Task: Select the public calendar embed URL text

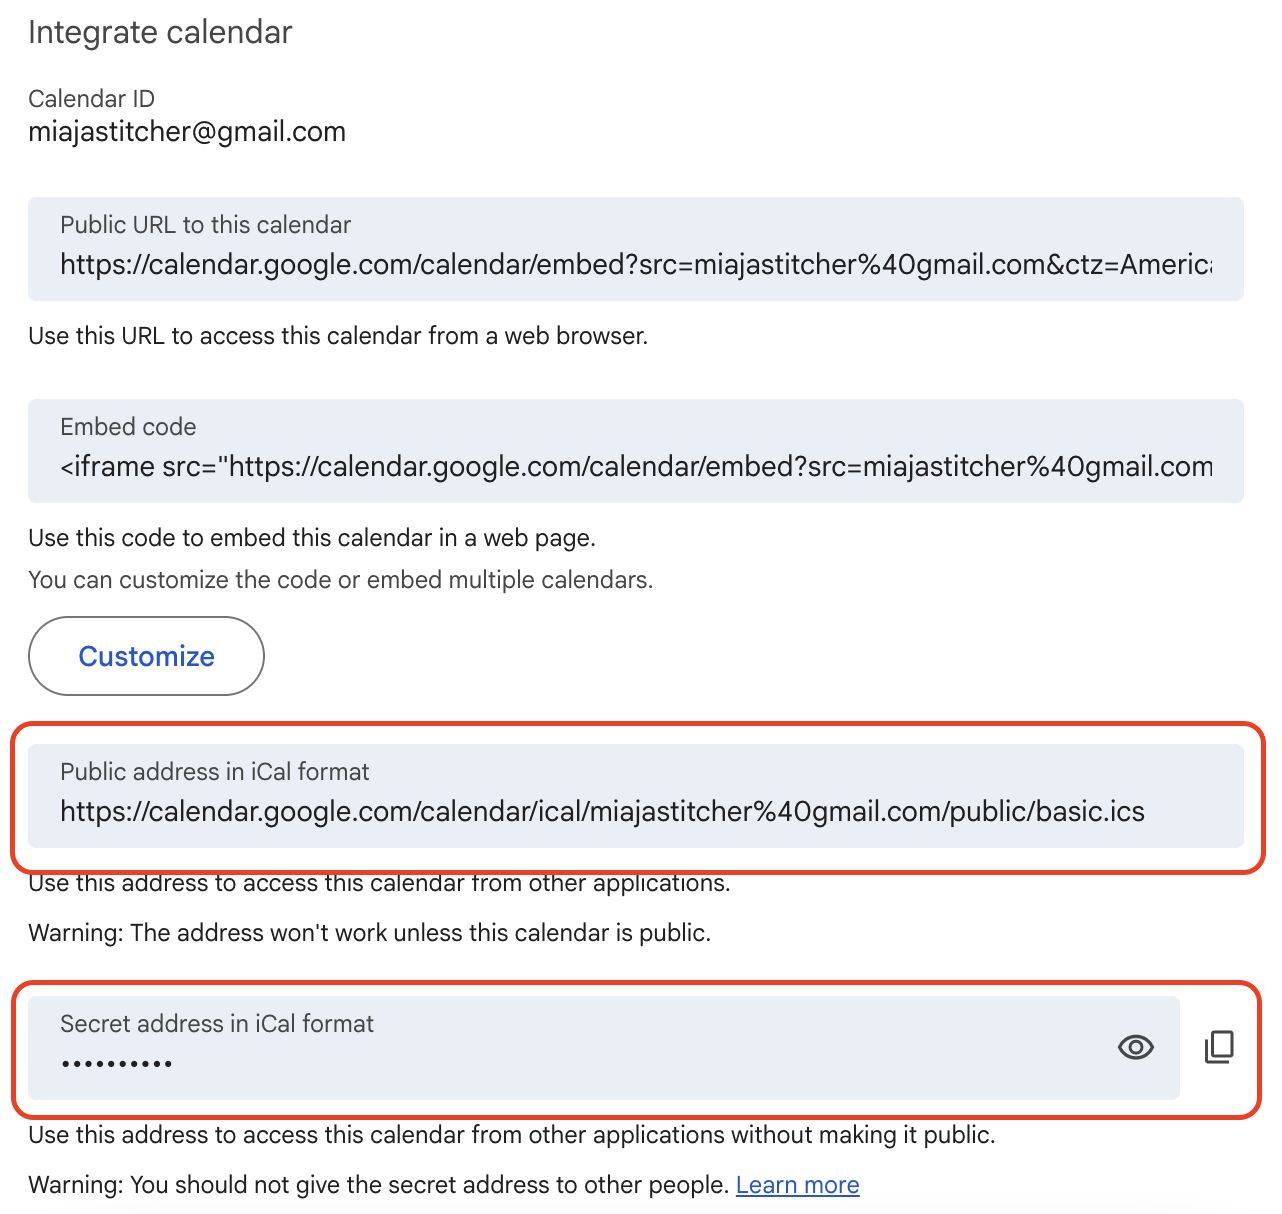Action: click(636, 265)
